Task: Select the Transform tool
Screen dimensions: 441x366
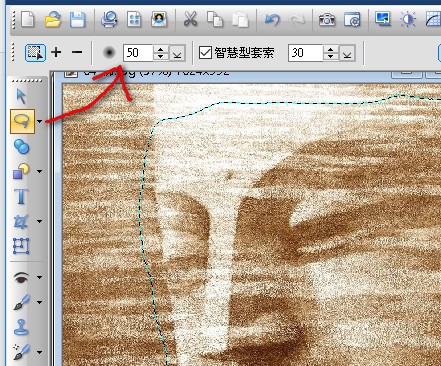Action: pos(21,246)
